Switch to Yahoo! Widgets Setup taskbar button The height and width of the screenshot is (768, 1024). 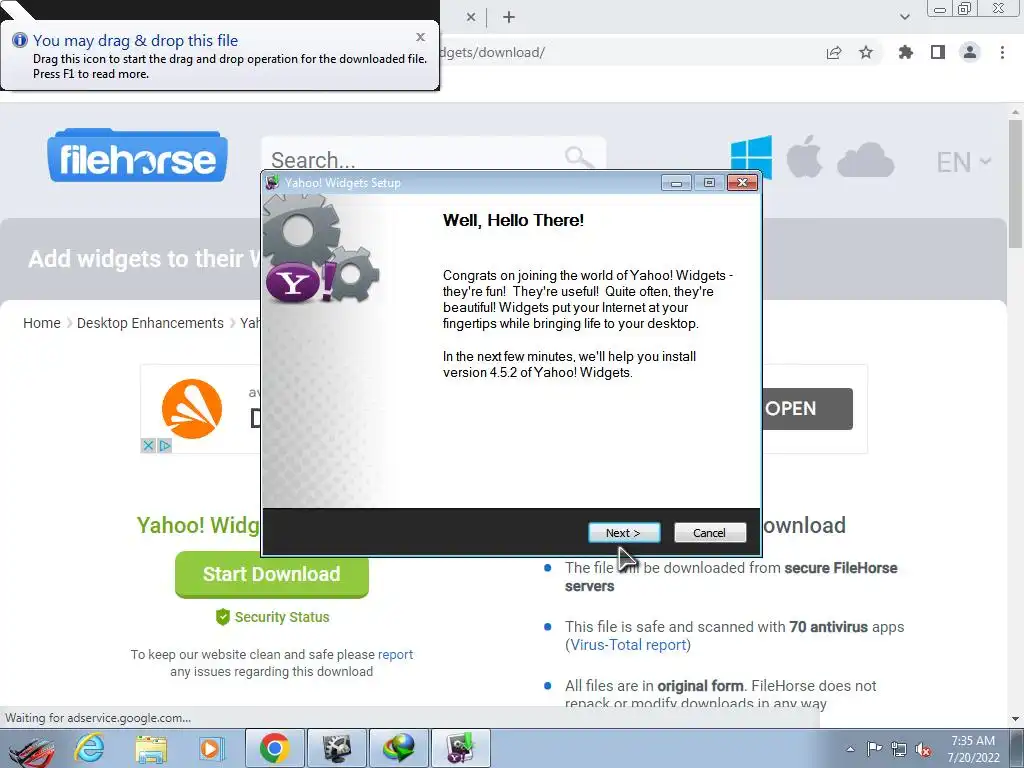click(460, 748)
